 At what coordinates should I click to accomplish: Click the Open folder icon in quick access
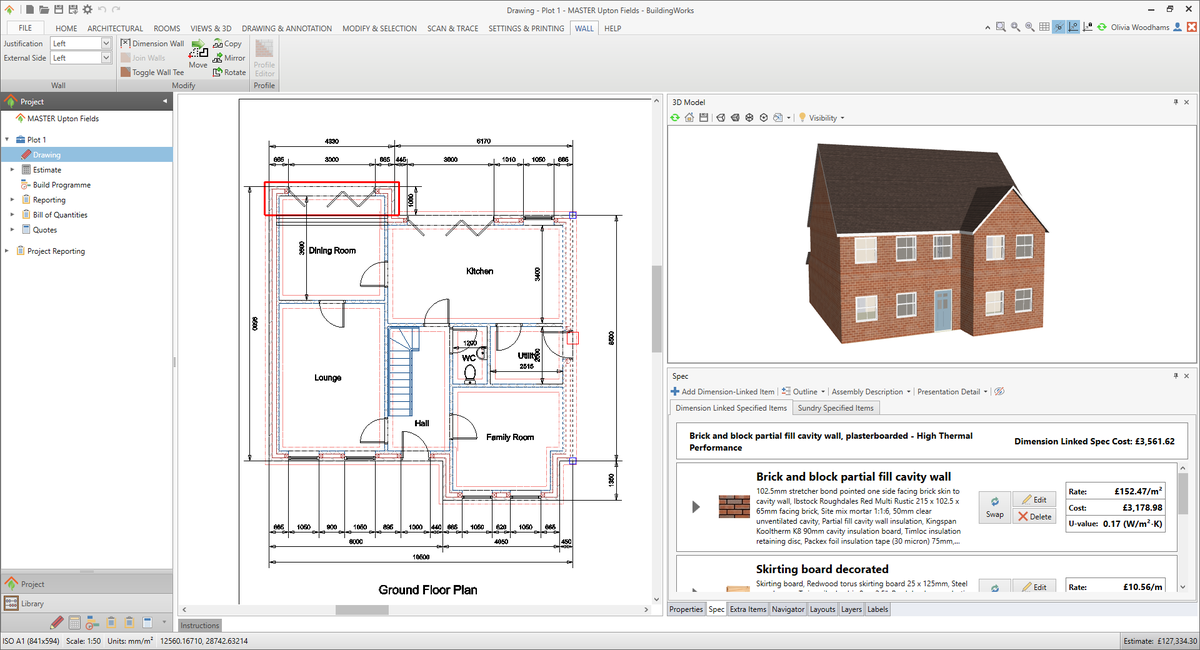point(45,9)
